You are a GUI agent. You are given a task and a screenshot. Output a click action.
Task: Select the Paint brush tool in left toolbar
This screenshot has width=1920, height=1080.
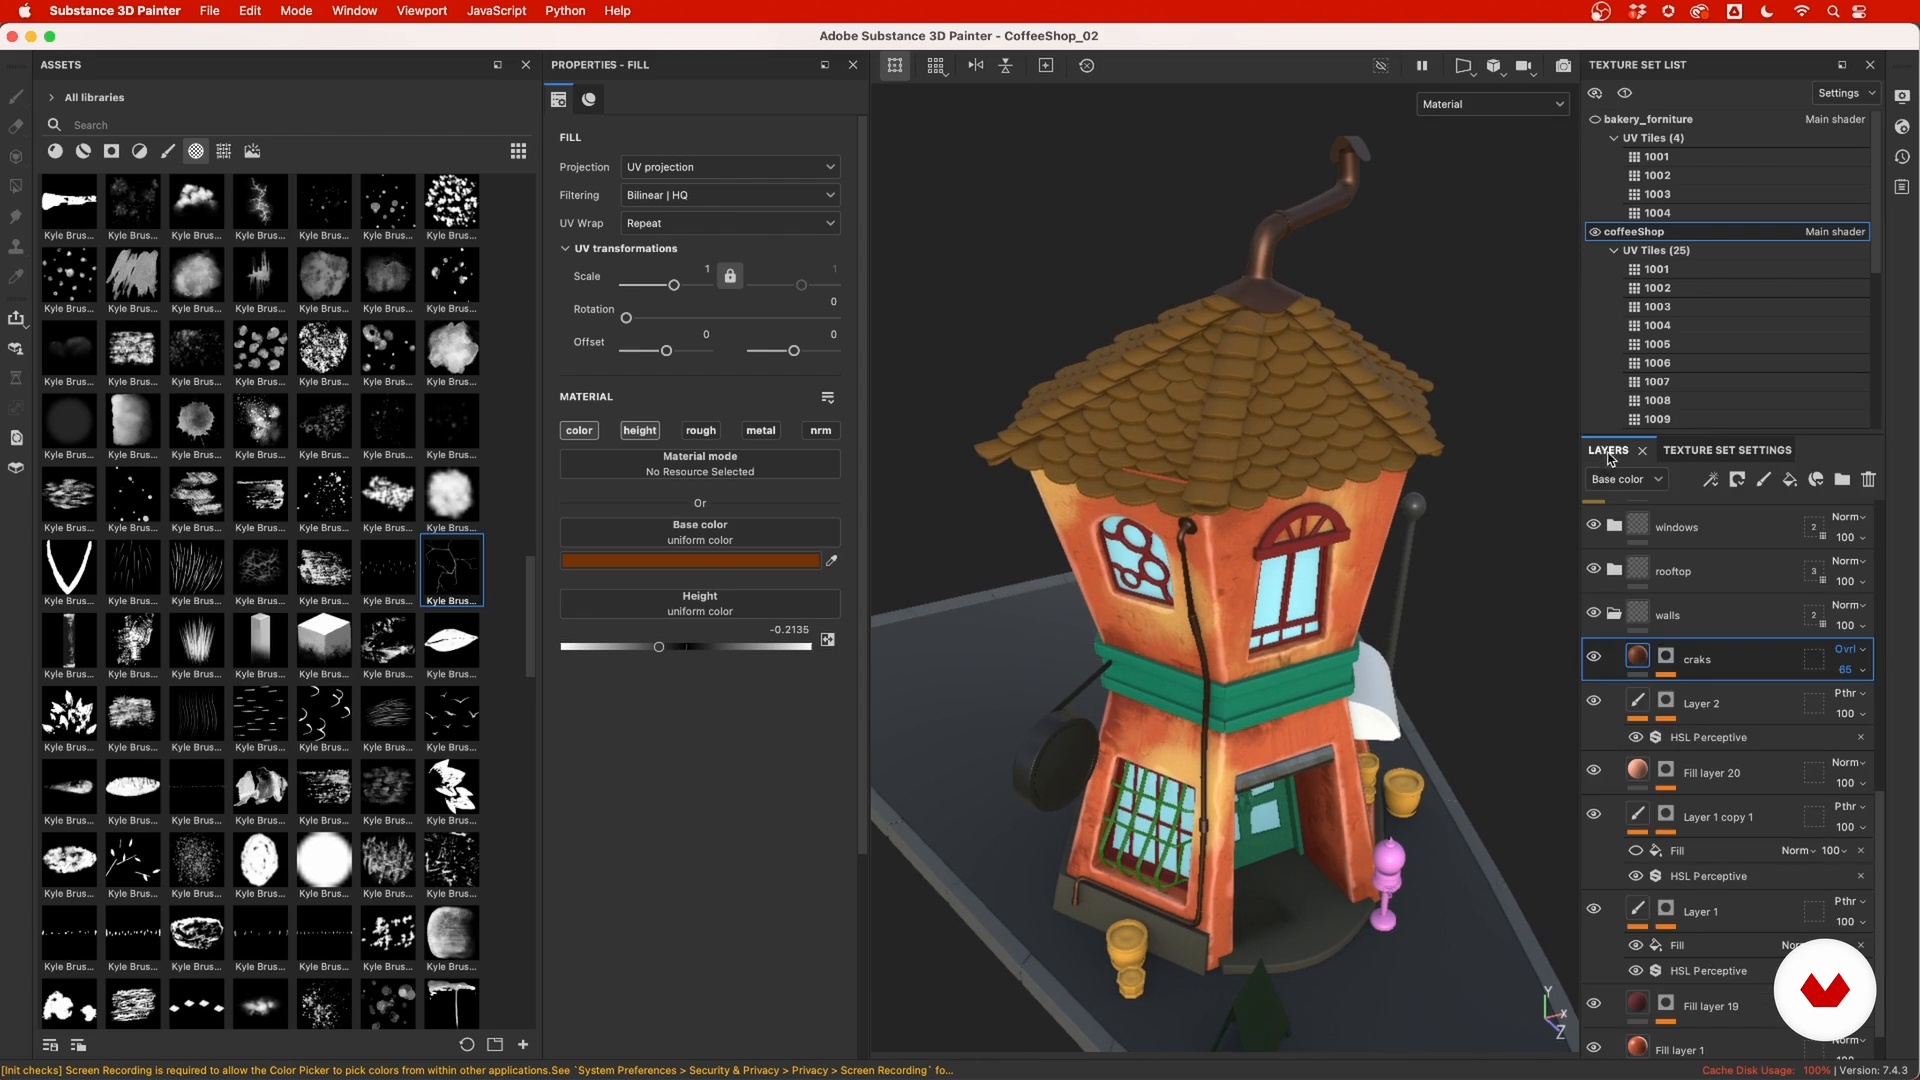(16, 97)
